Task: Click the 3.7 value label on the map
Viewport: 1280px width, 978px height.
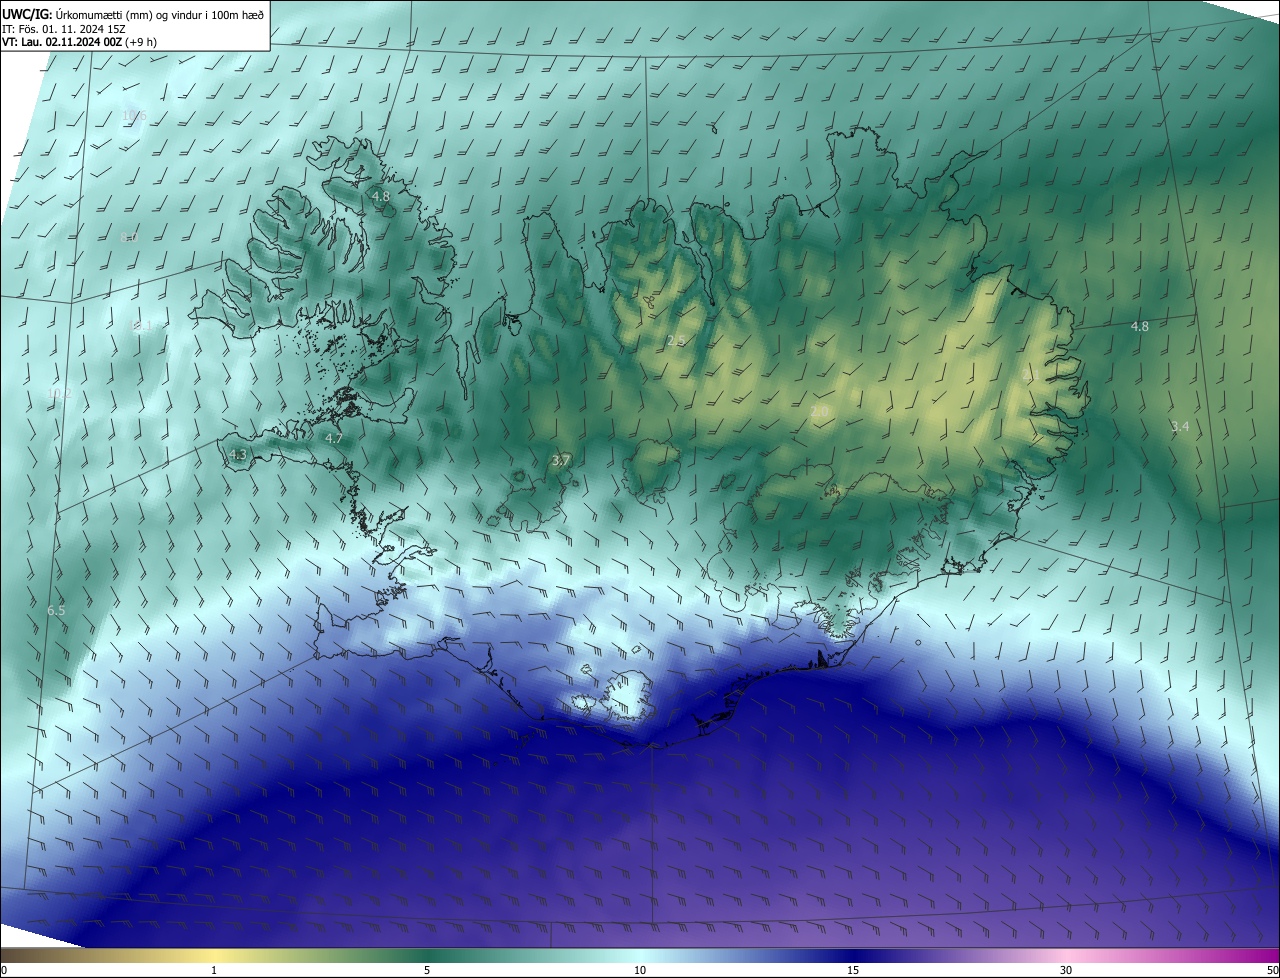Action: point(560,460)
